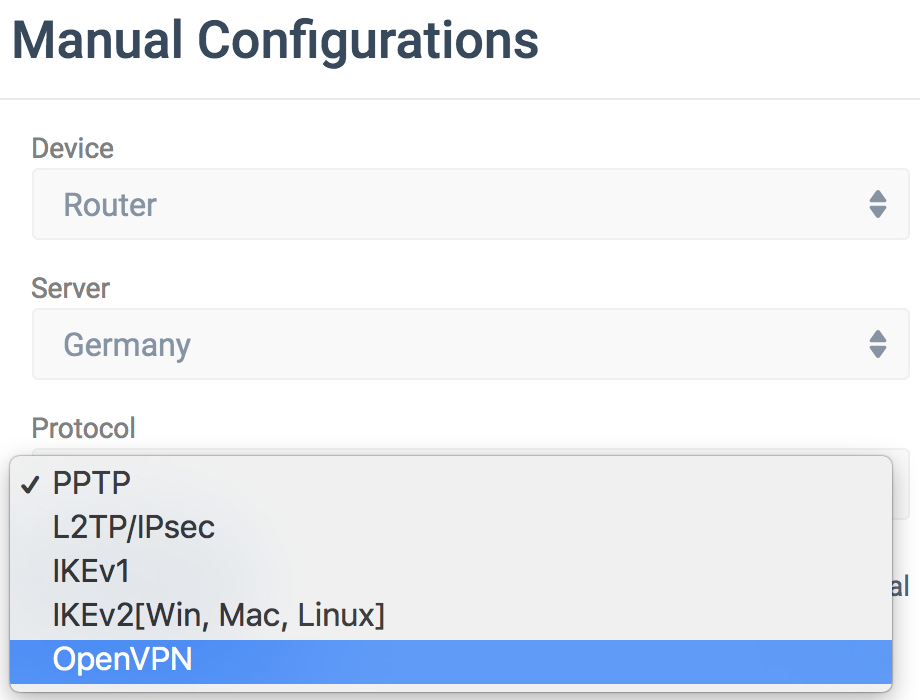Click the Server field label
The image size is (920, 700).
[x=70, y=288]
